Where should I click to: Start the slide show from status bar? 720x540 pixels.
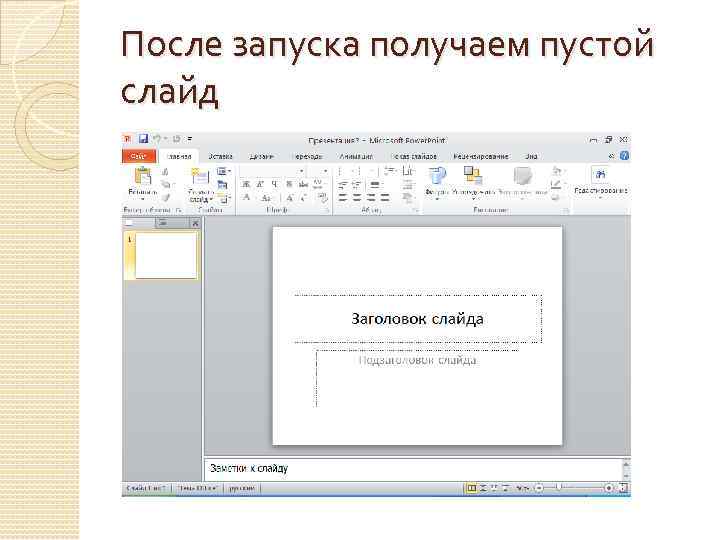[506, 488]
